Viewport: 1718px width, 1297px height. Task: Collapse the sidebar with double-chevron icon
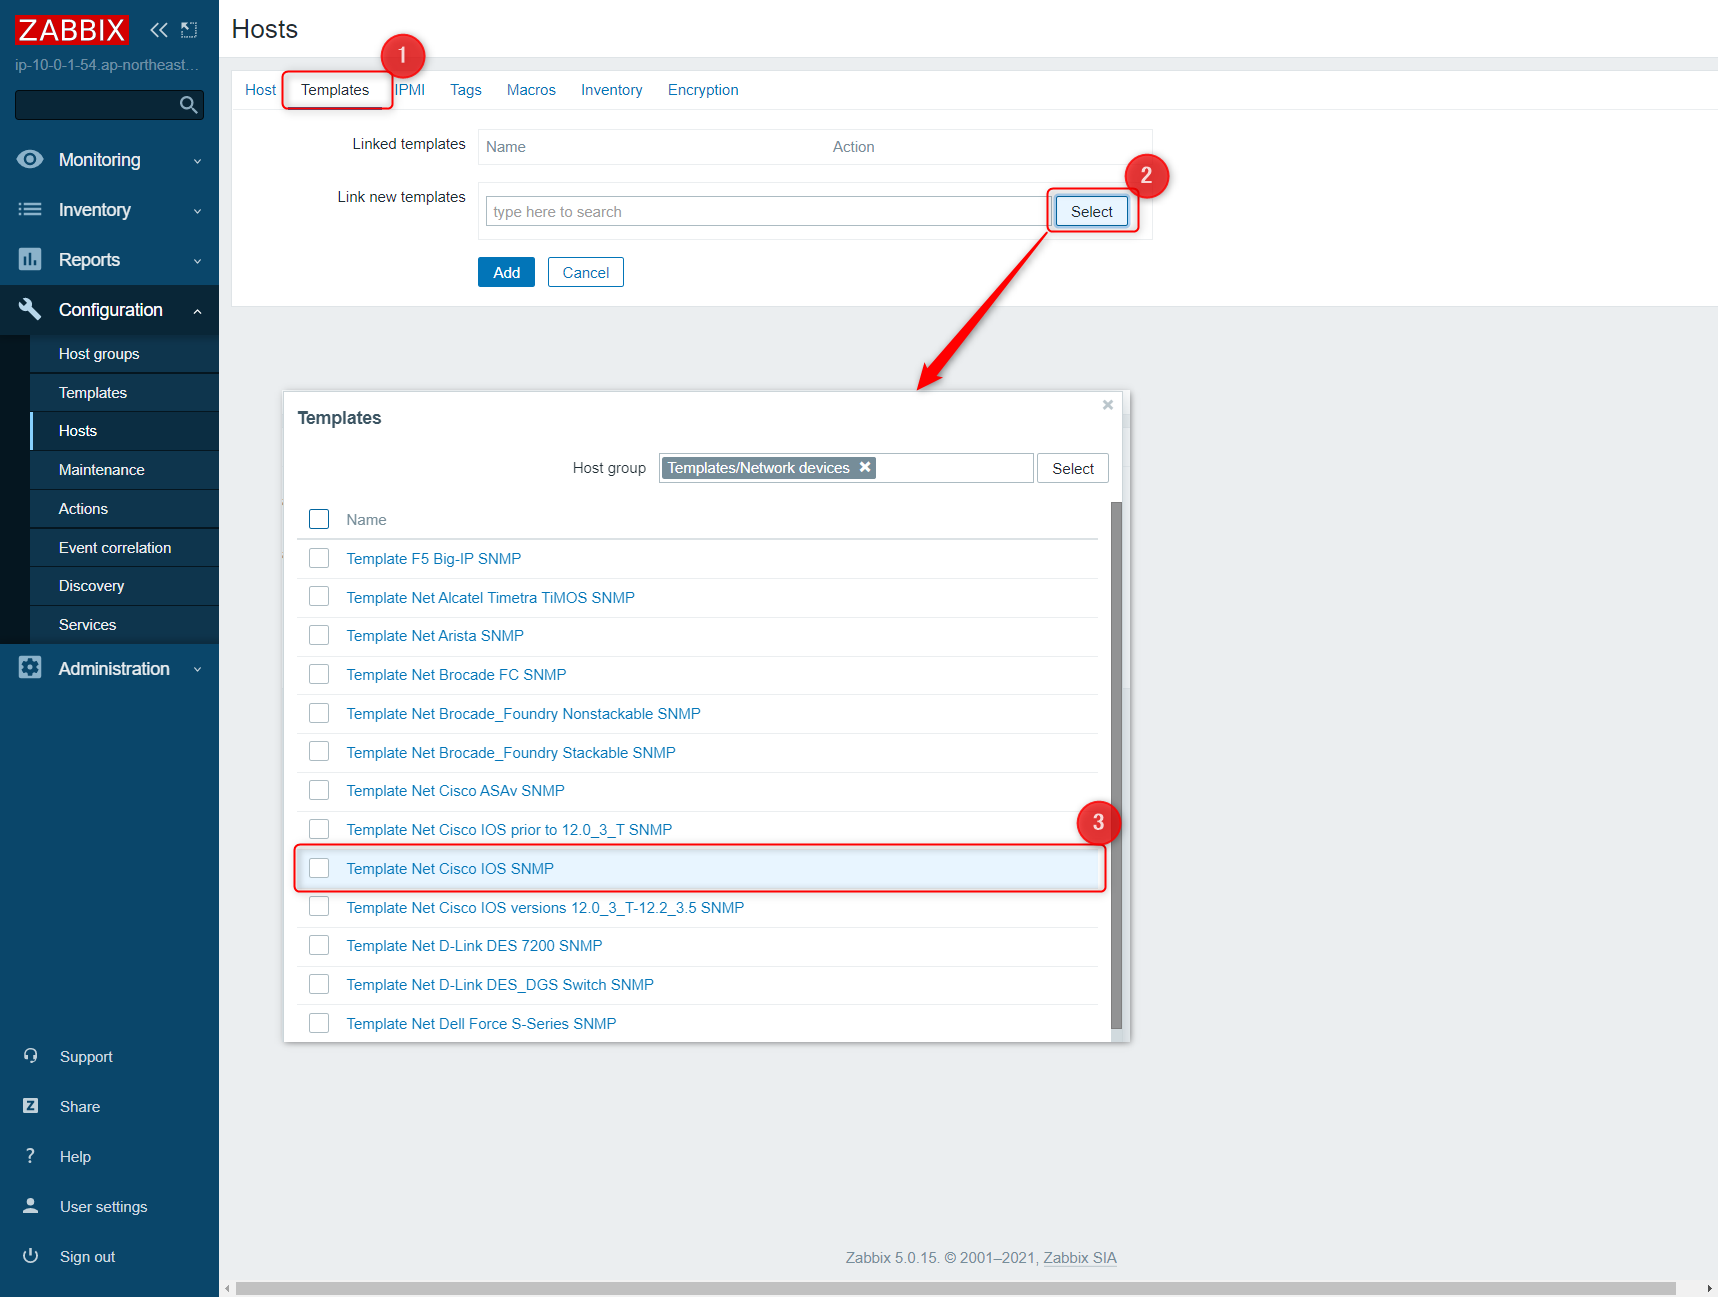(x=158, y=30)
